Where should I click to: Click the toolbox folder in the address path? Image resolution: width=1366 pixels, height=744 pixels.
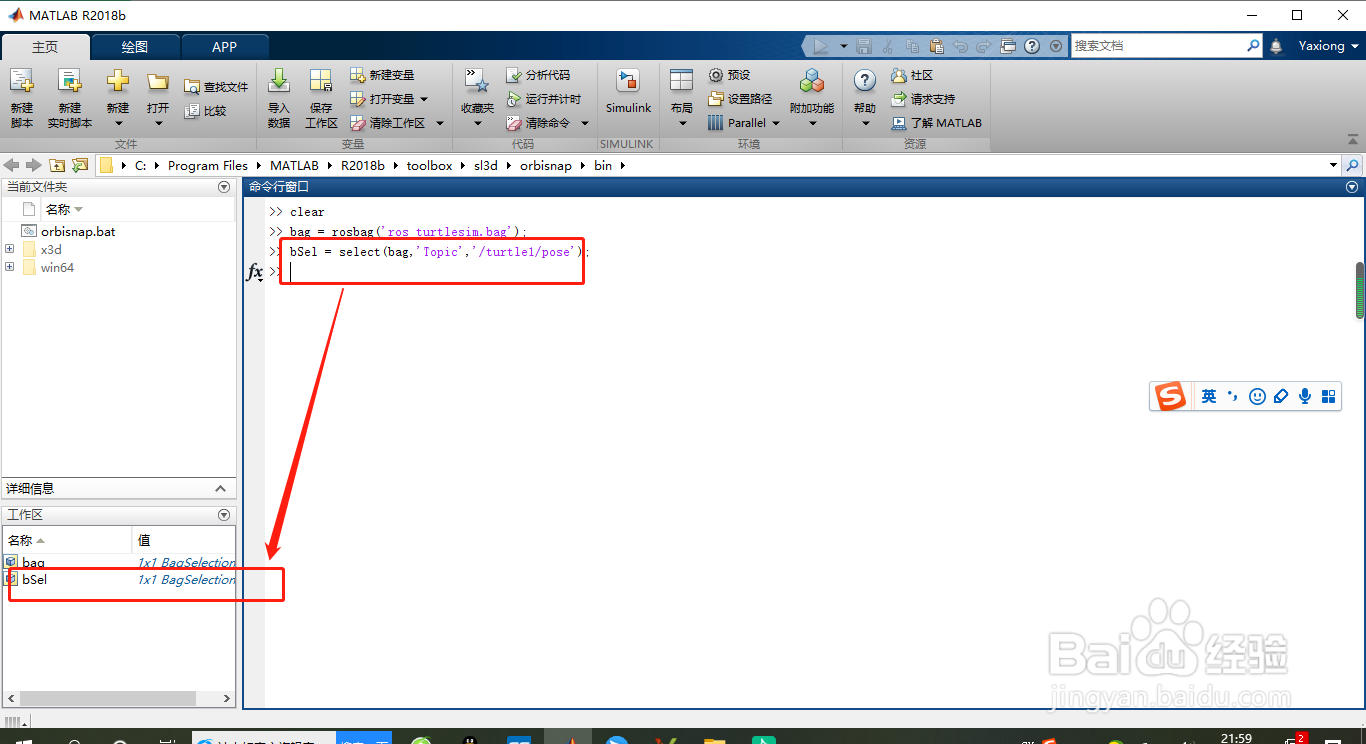coord(429,165)
